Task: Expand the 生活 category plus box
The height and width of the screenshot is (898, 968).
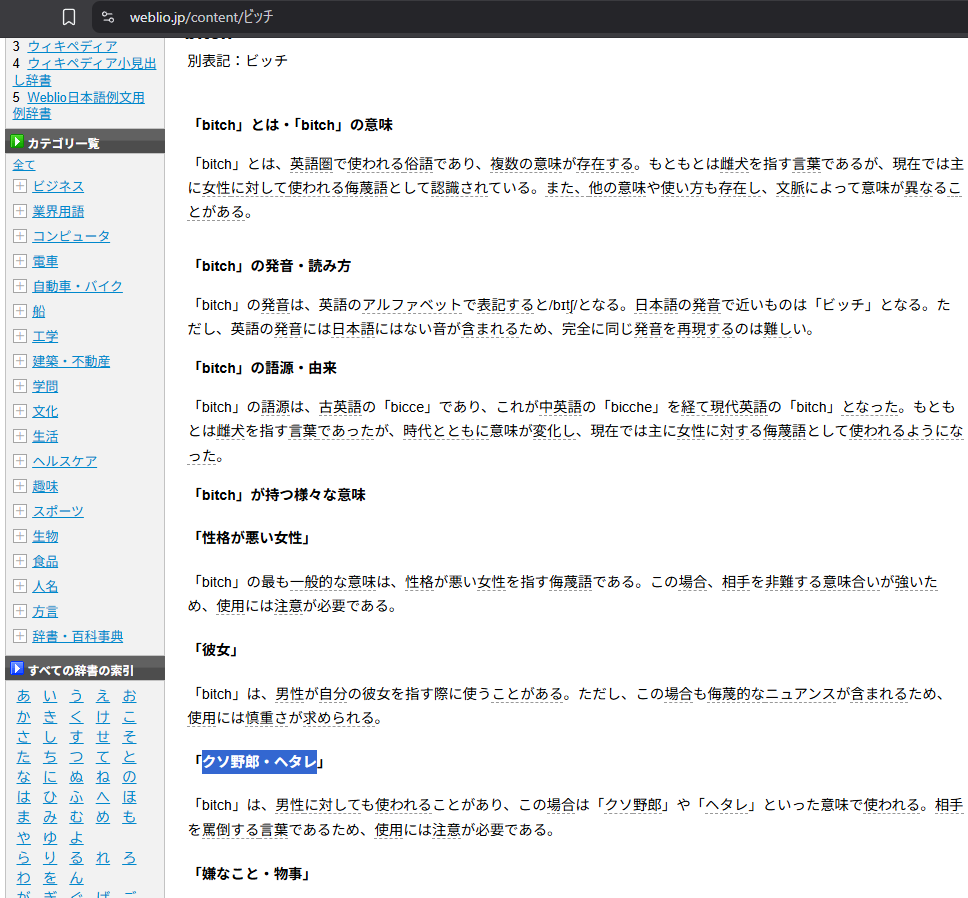Action: pyautogui.click(x=20, y=436)
